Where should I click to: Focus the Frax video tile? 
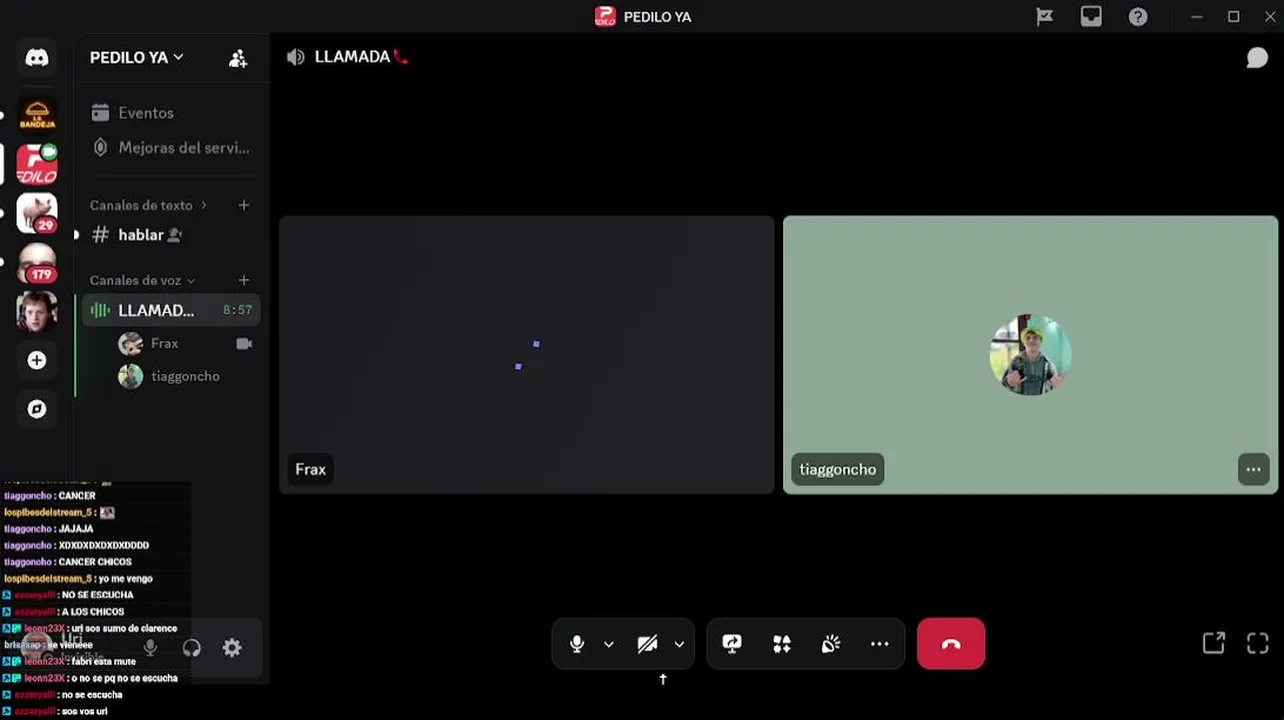527,355
